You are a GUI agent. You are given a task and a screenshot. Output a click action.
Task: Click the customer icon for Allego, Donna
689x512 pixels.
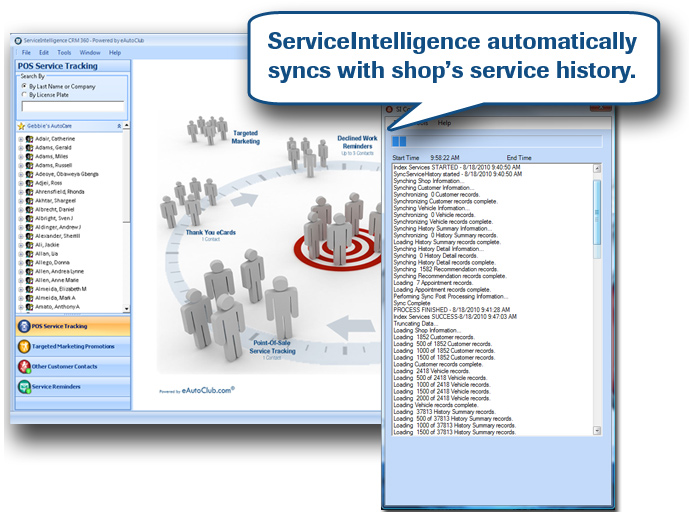(29, 262)
